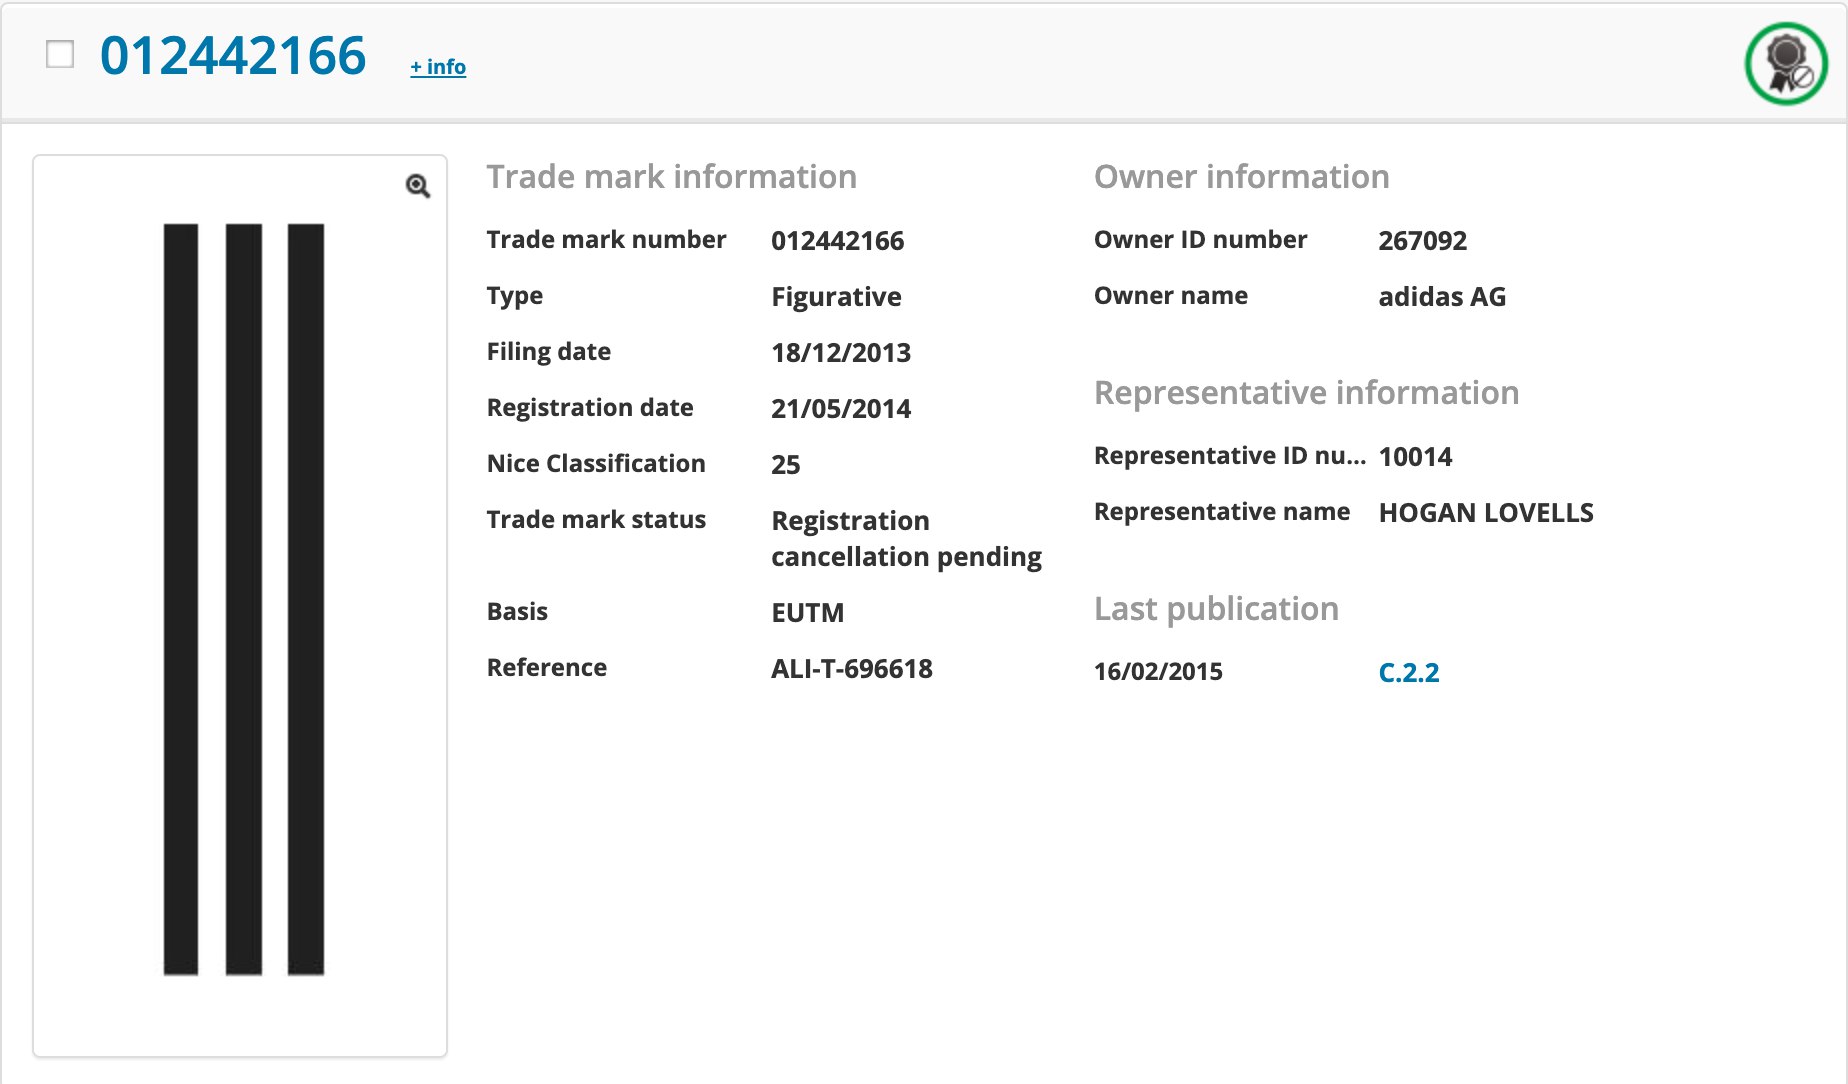This screenshot has height=1084, width=1848.
Task: Select the Type value Figurative
Action: pyautogui.click(x=836, y=296)
